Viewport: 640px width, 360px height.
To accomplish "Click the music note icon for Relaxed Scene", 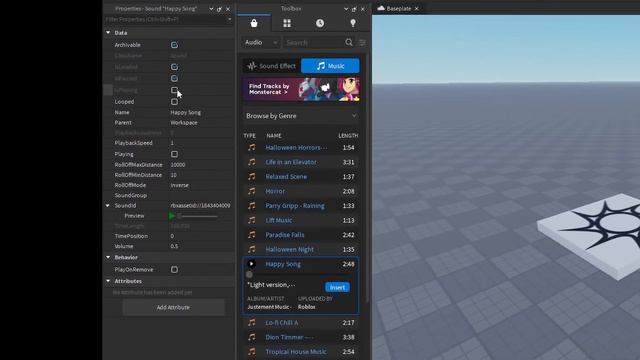I will coord(252,177).
